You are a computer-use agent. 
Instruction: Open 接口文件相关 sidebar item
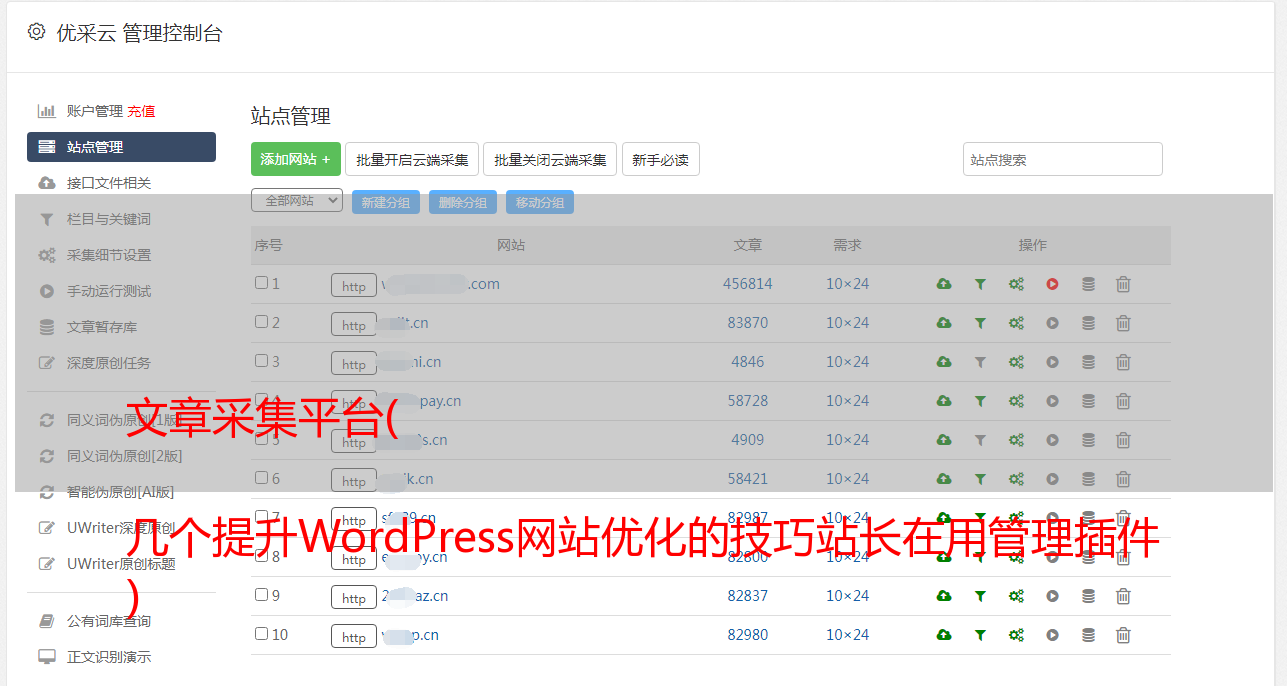coord(108,183)
